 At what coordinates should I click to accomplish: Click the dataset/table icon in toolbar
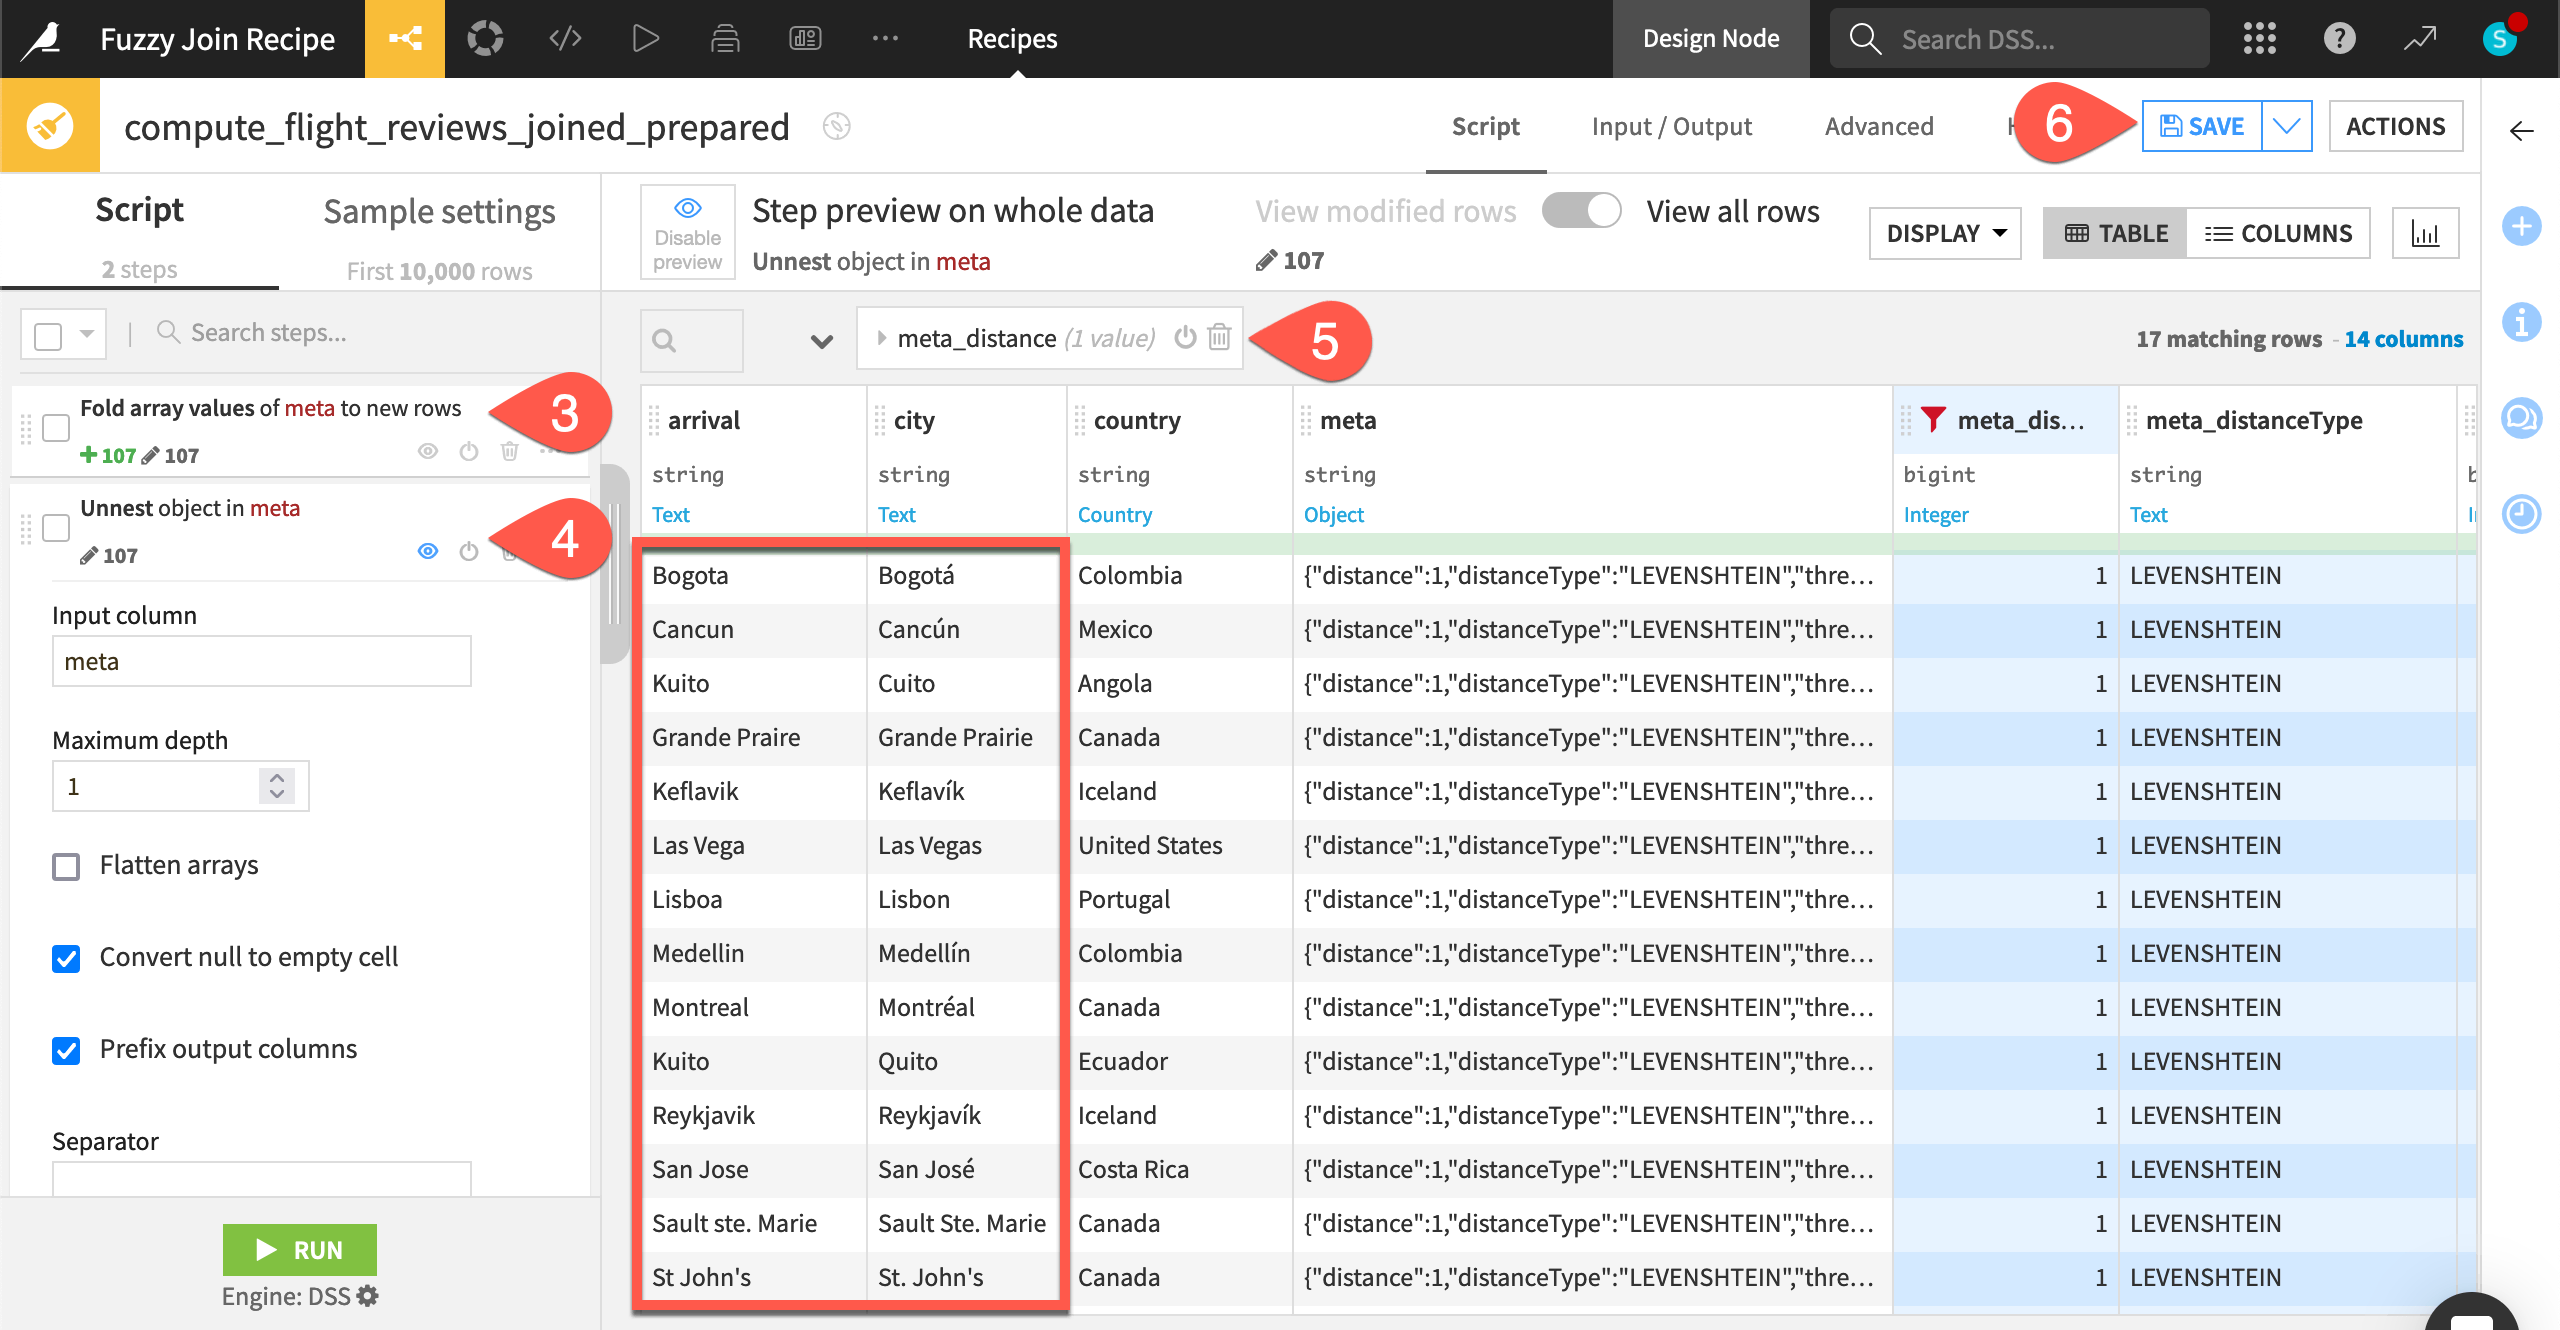tap(723, 37)
